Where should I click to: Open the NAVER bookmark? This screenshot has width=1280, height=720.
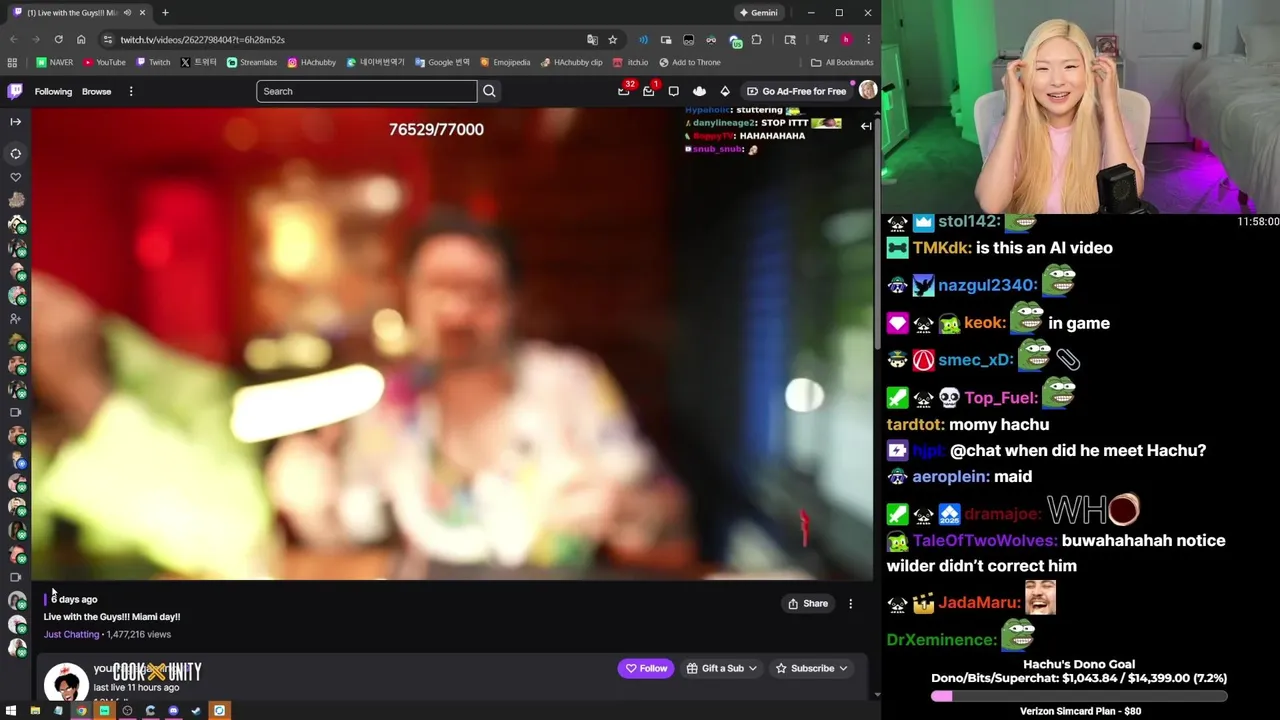54,62
